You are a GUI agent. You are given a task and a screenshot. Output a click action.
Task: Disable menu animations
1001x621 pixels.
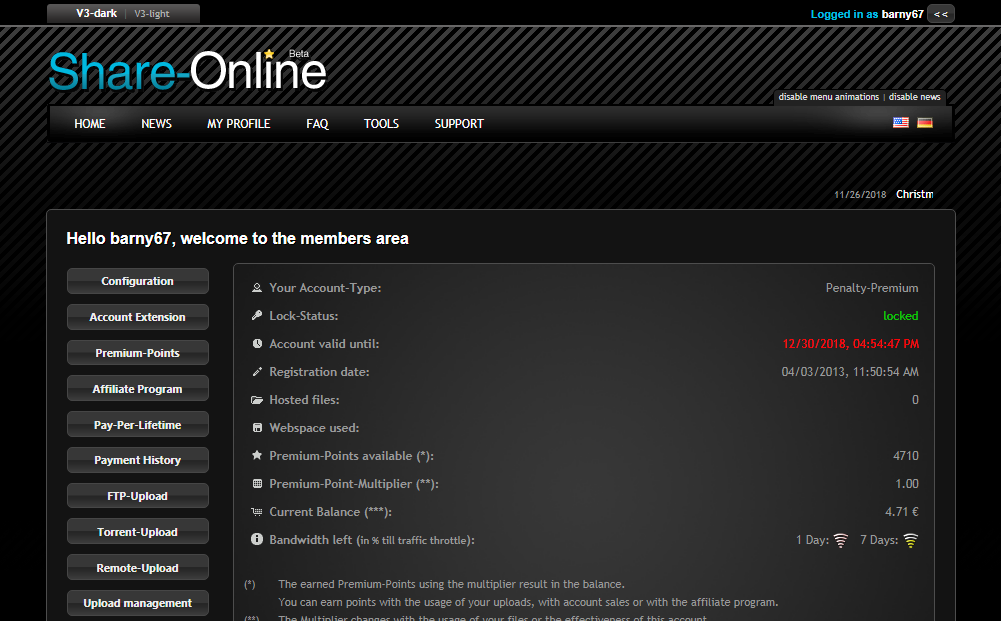[829, 97]
